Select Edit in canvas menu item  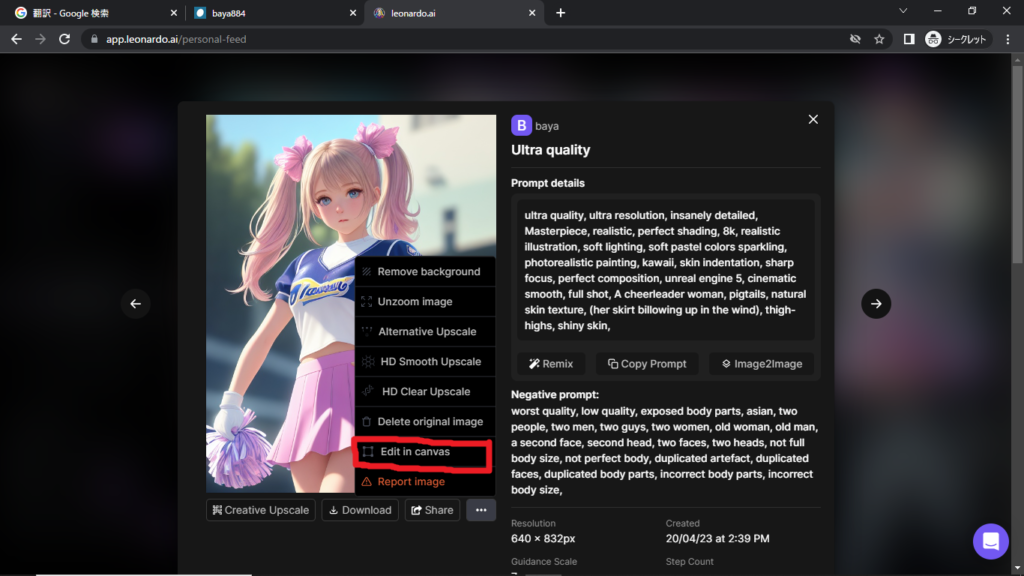point(415,452)
